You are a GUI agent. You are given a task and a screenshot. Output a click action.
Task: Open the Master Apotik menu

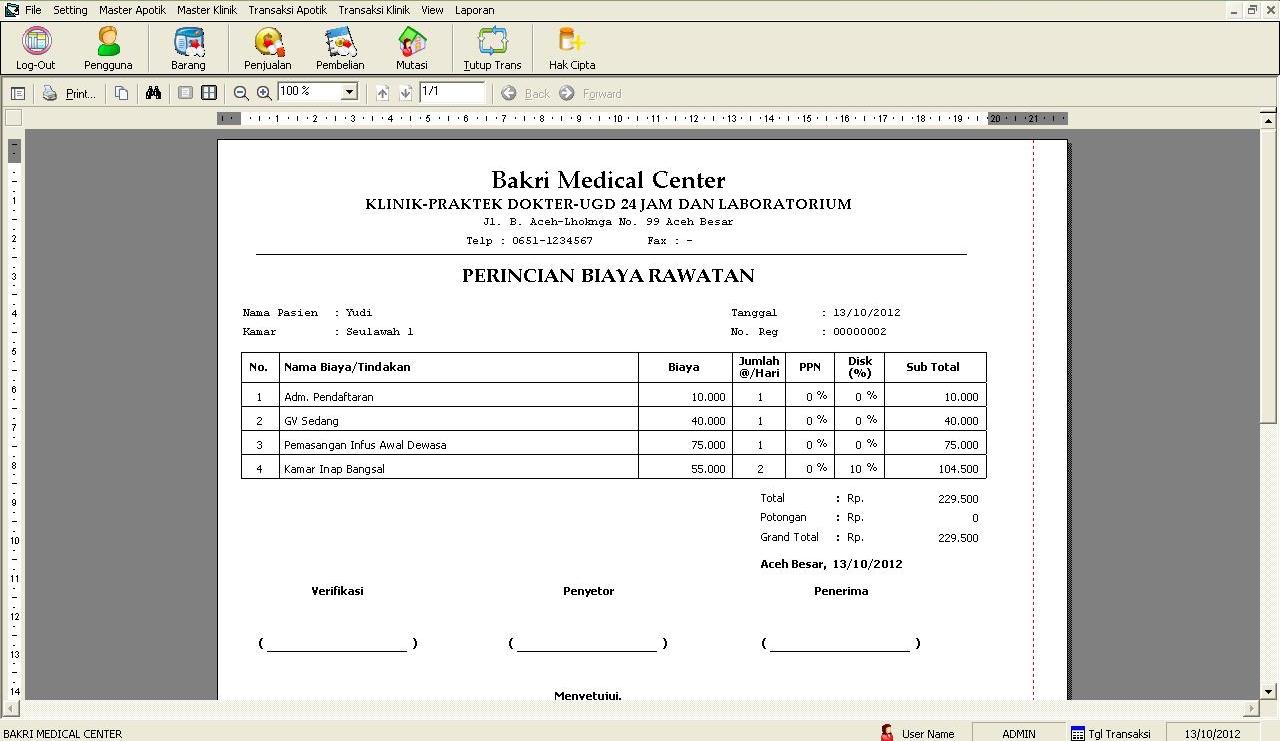pyautogui.click(x=132, y=10)
